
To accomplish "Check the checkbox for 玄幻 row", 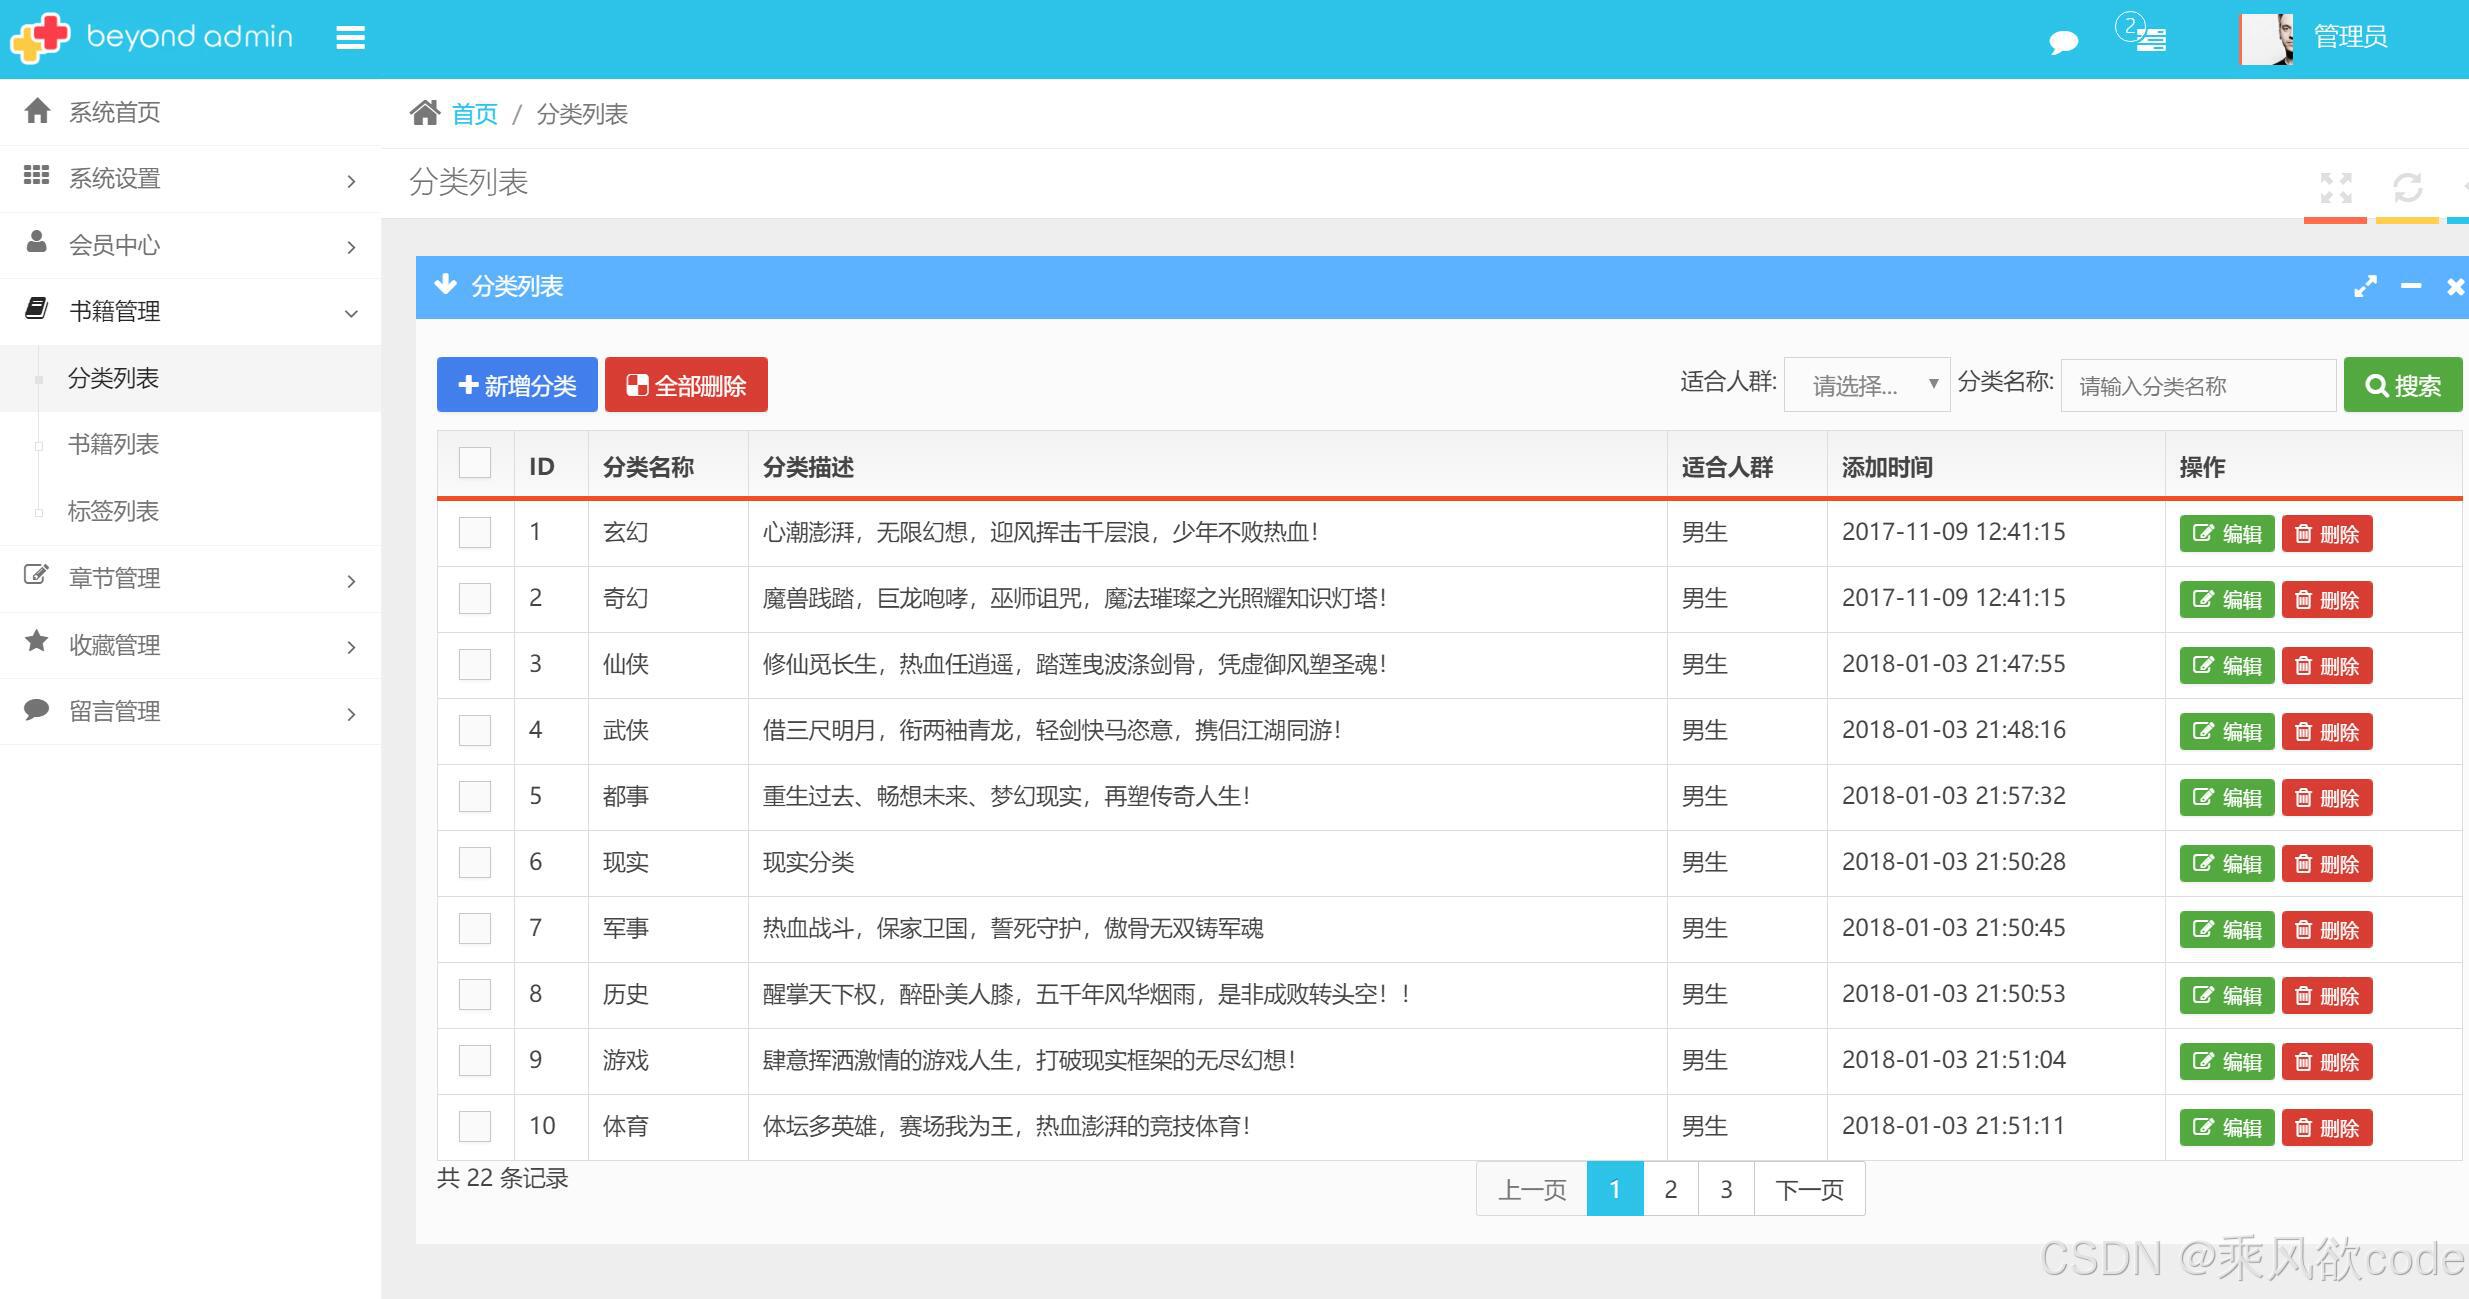I will click(475, 532).
